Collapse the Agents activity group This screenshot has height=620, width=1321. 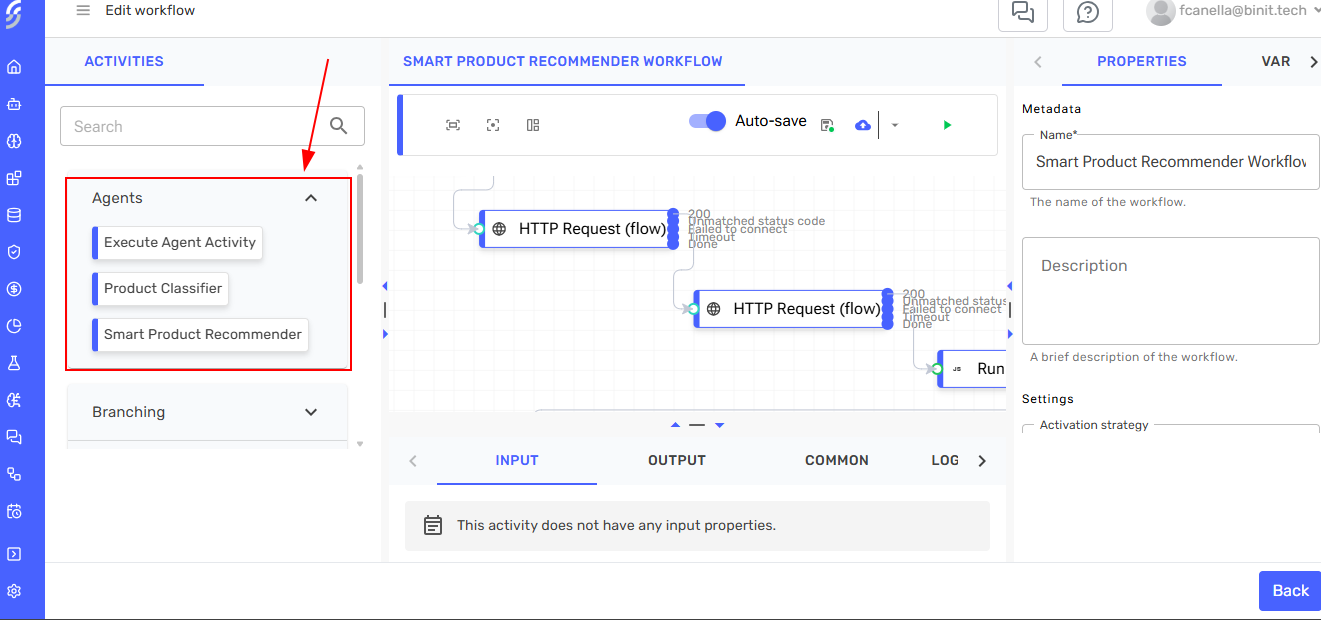(311, 198)
